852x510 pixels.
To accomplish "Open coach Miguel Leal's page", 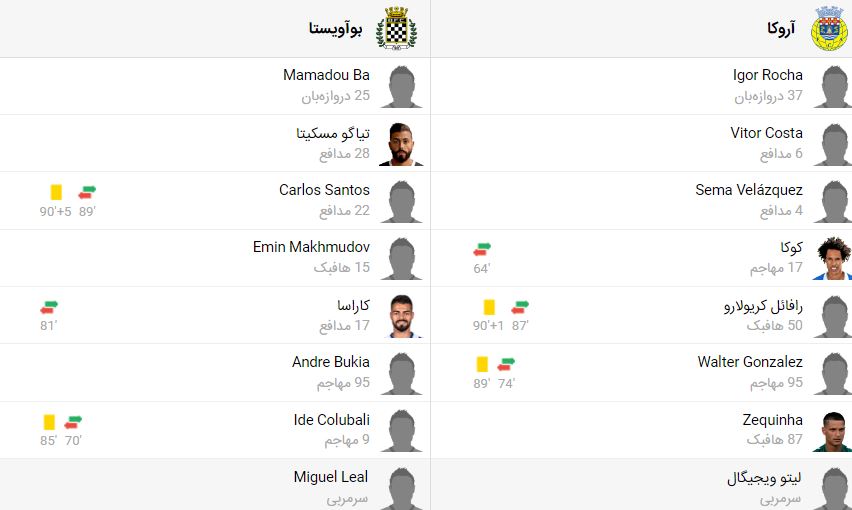I will (x=330, y=477).
